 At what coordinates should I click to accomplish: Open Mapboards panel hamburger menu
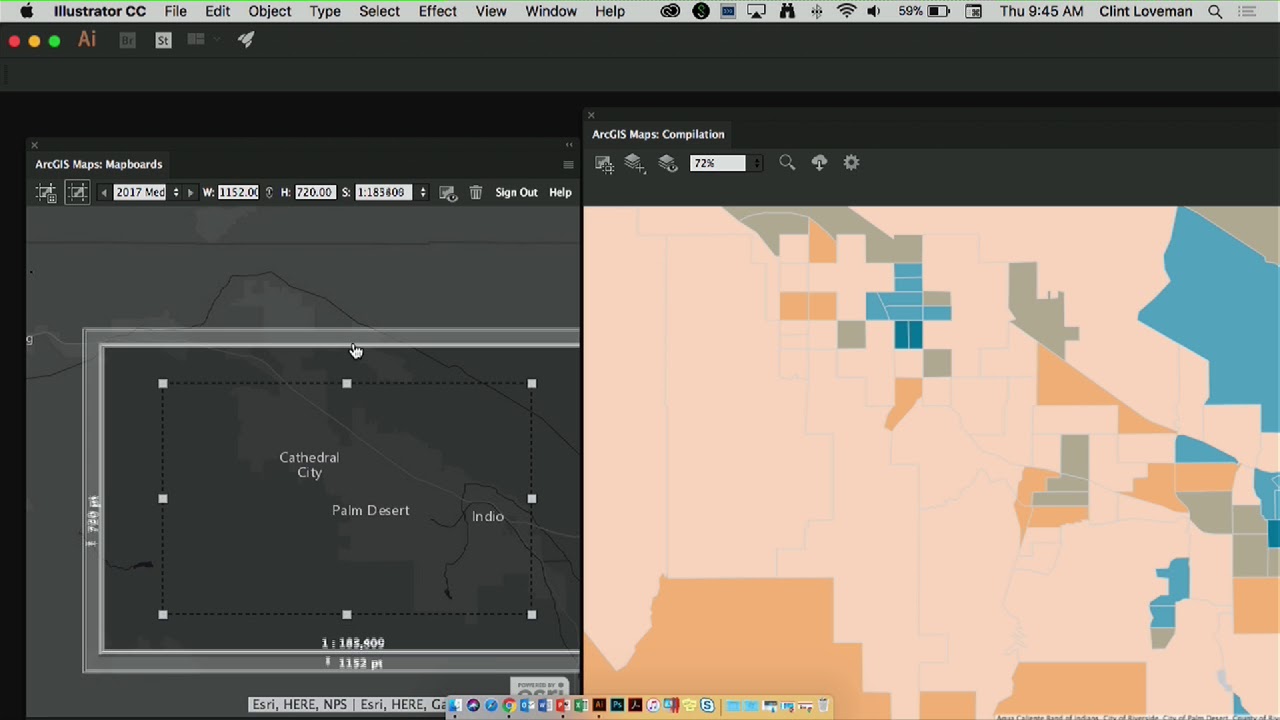568,165
